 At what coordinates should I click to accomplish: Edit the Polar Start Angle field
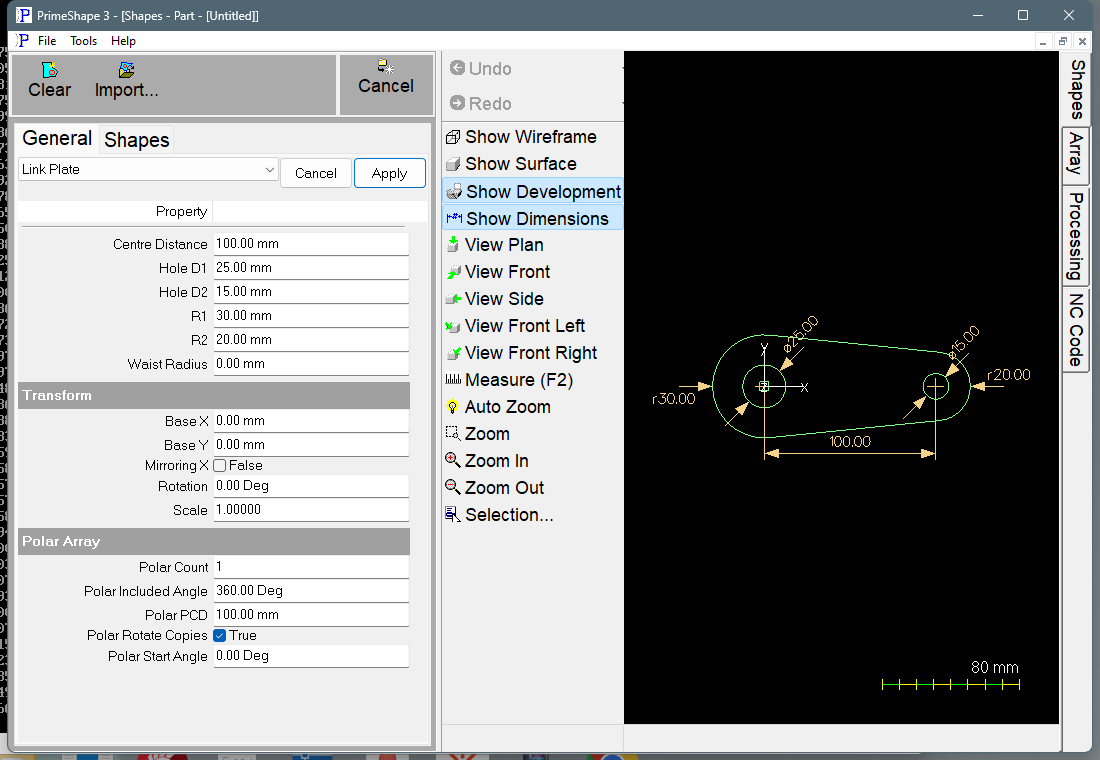311,655
